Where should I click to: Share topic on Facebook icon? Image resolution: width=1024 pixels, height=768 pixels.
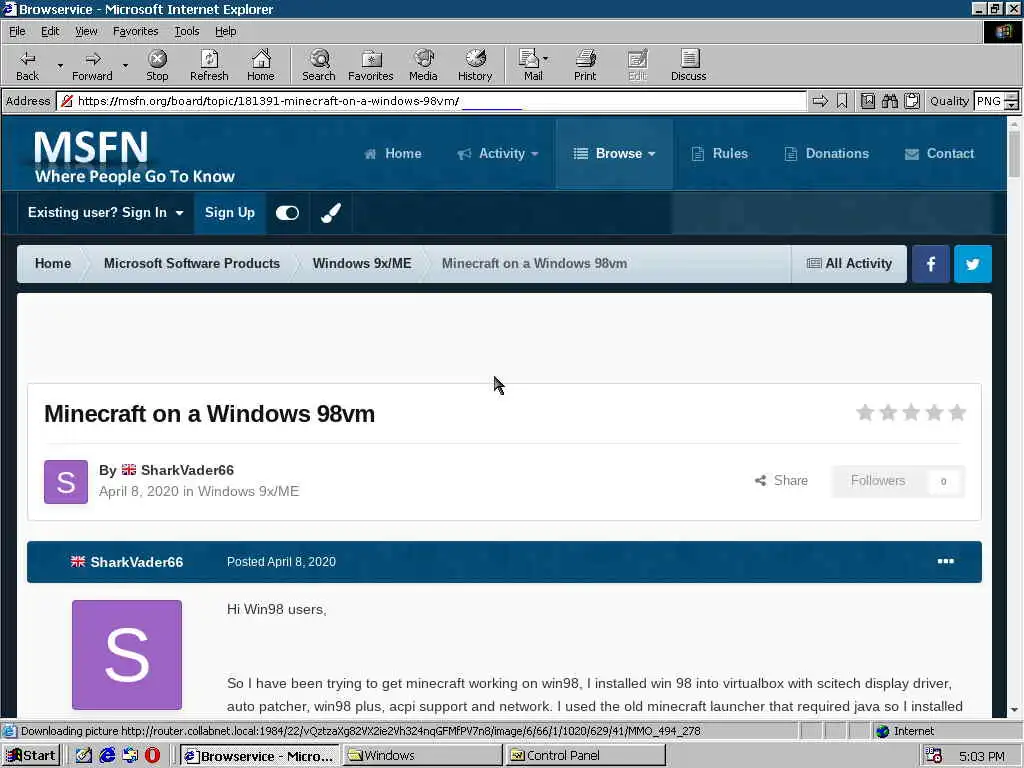tap(931, 264)
